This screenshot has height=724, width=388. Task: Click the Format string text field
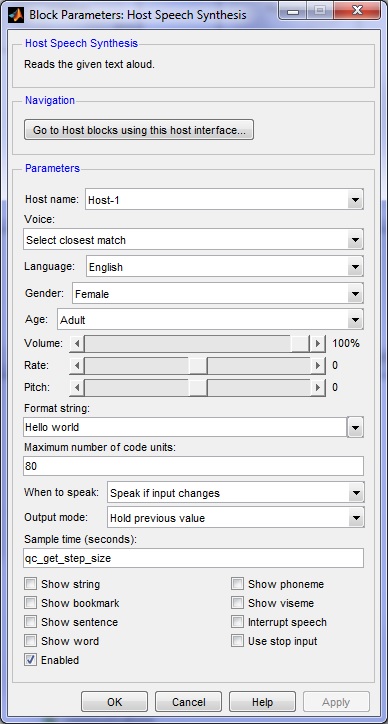185,427
